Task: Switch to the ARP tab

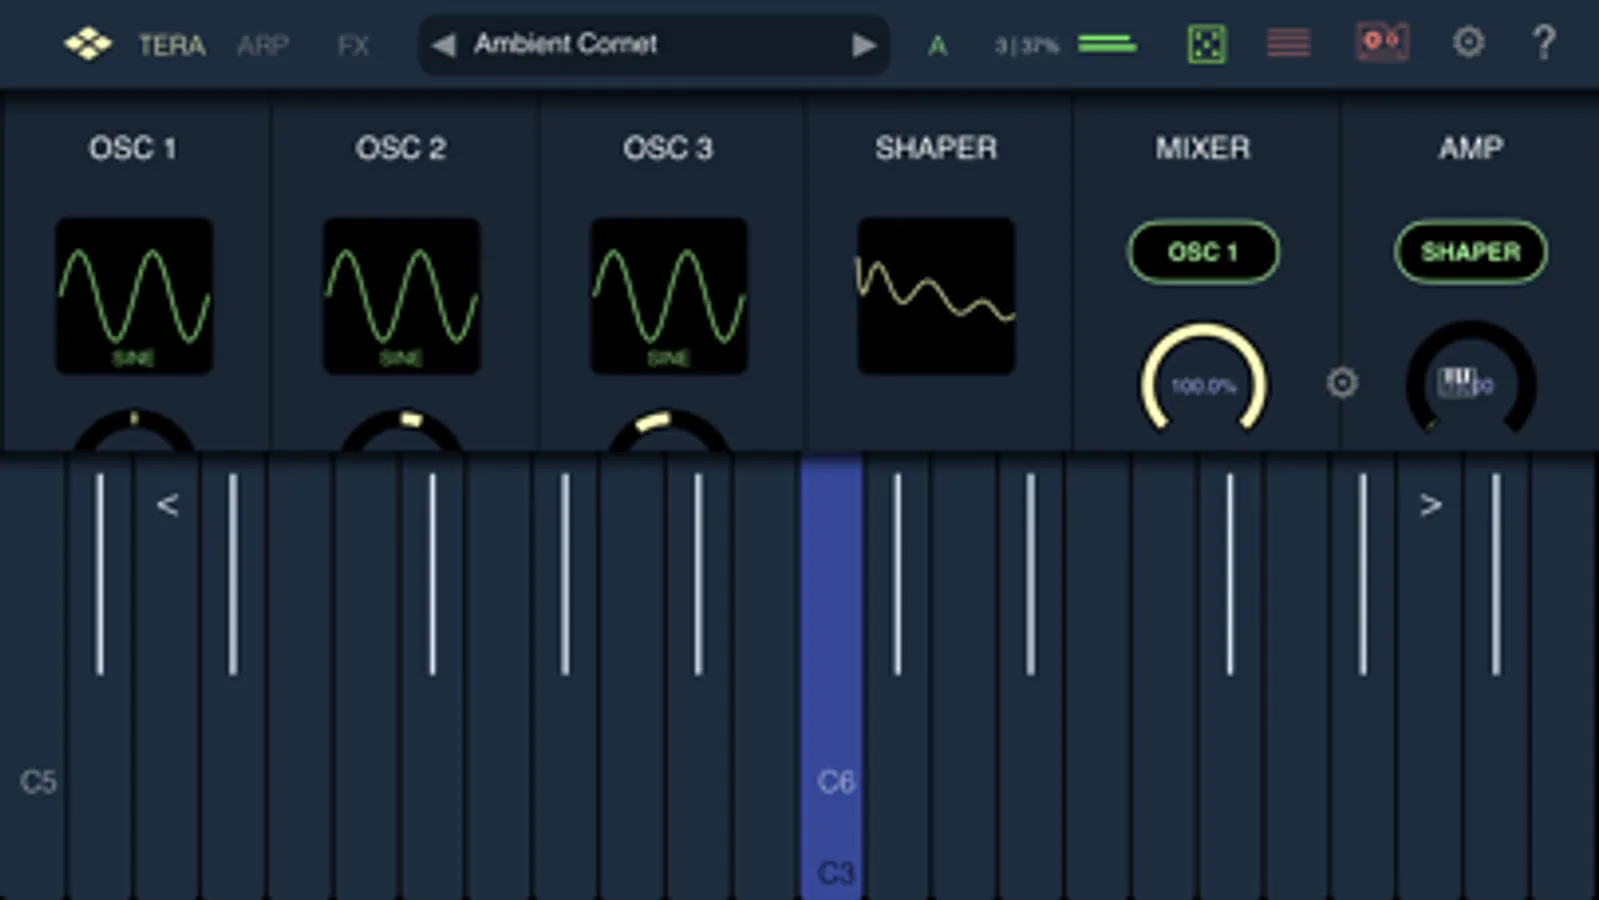Action: pyautogui.click(x=263, y=45)
